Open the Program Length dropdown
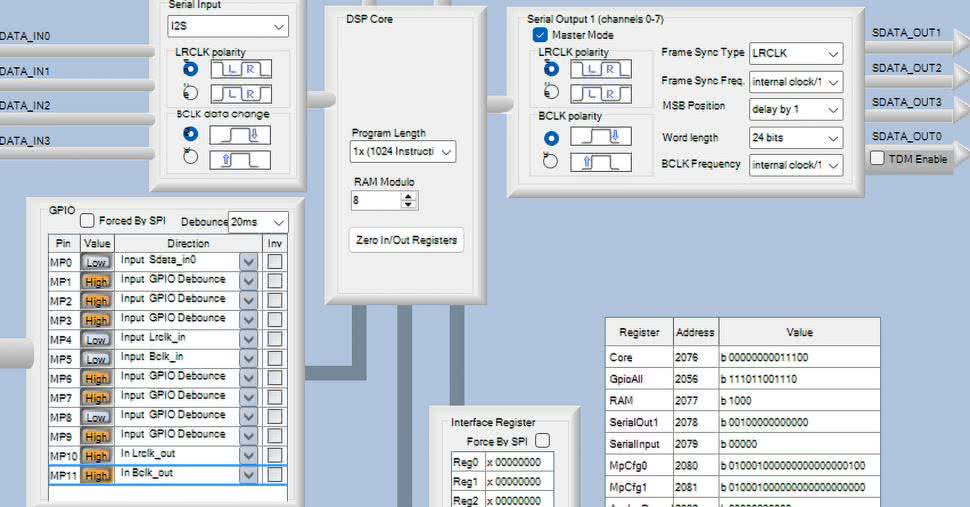 [x=403, y=152]
